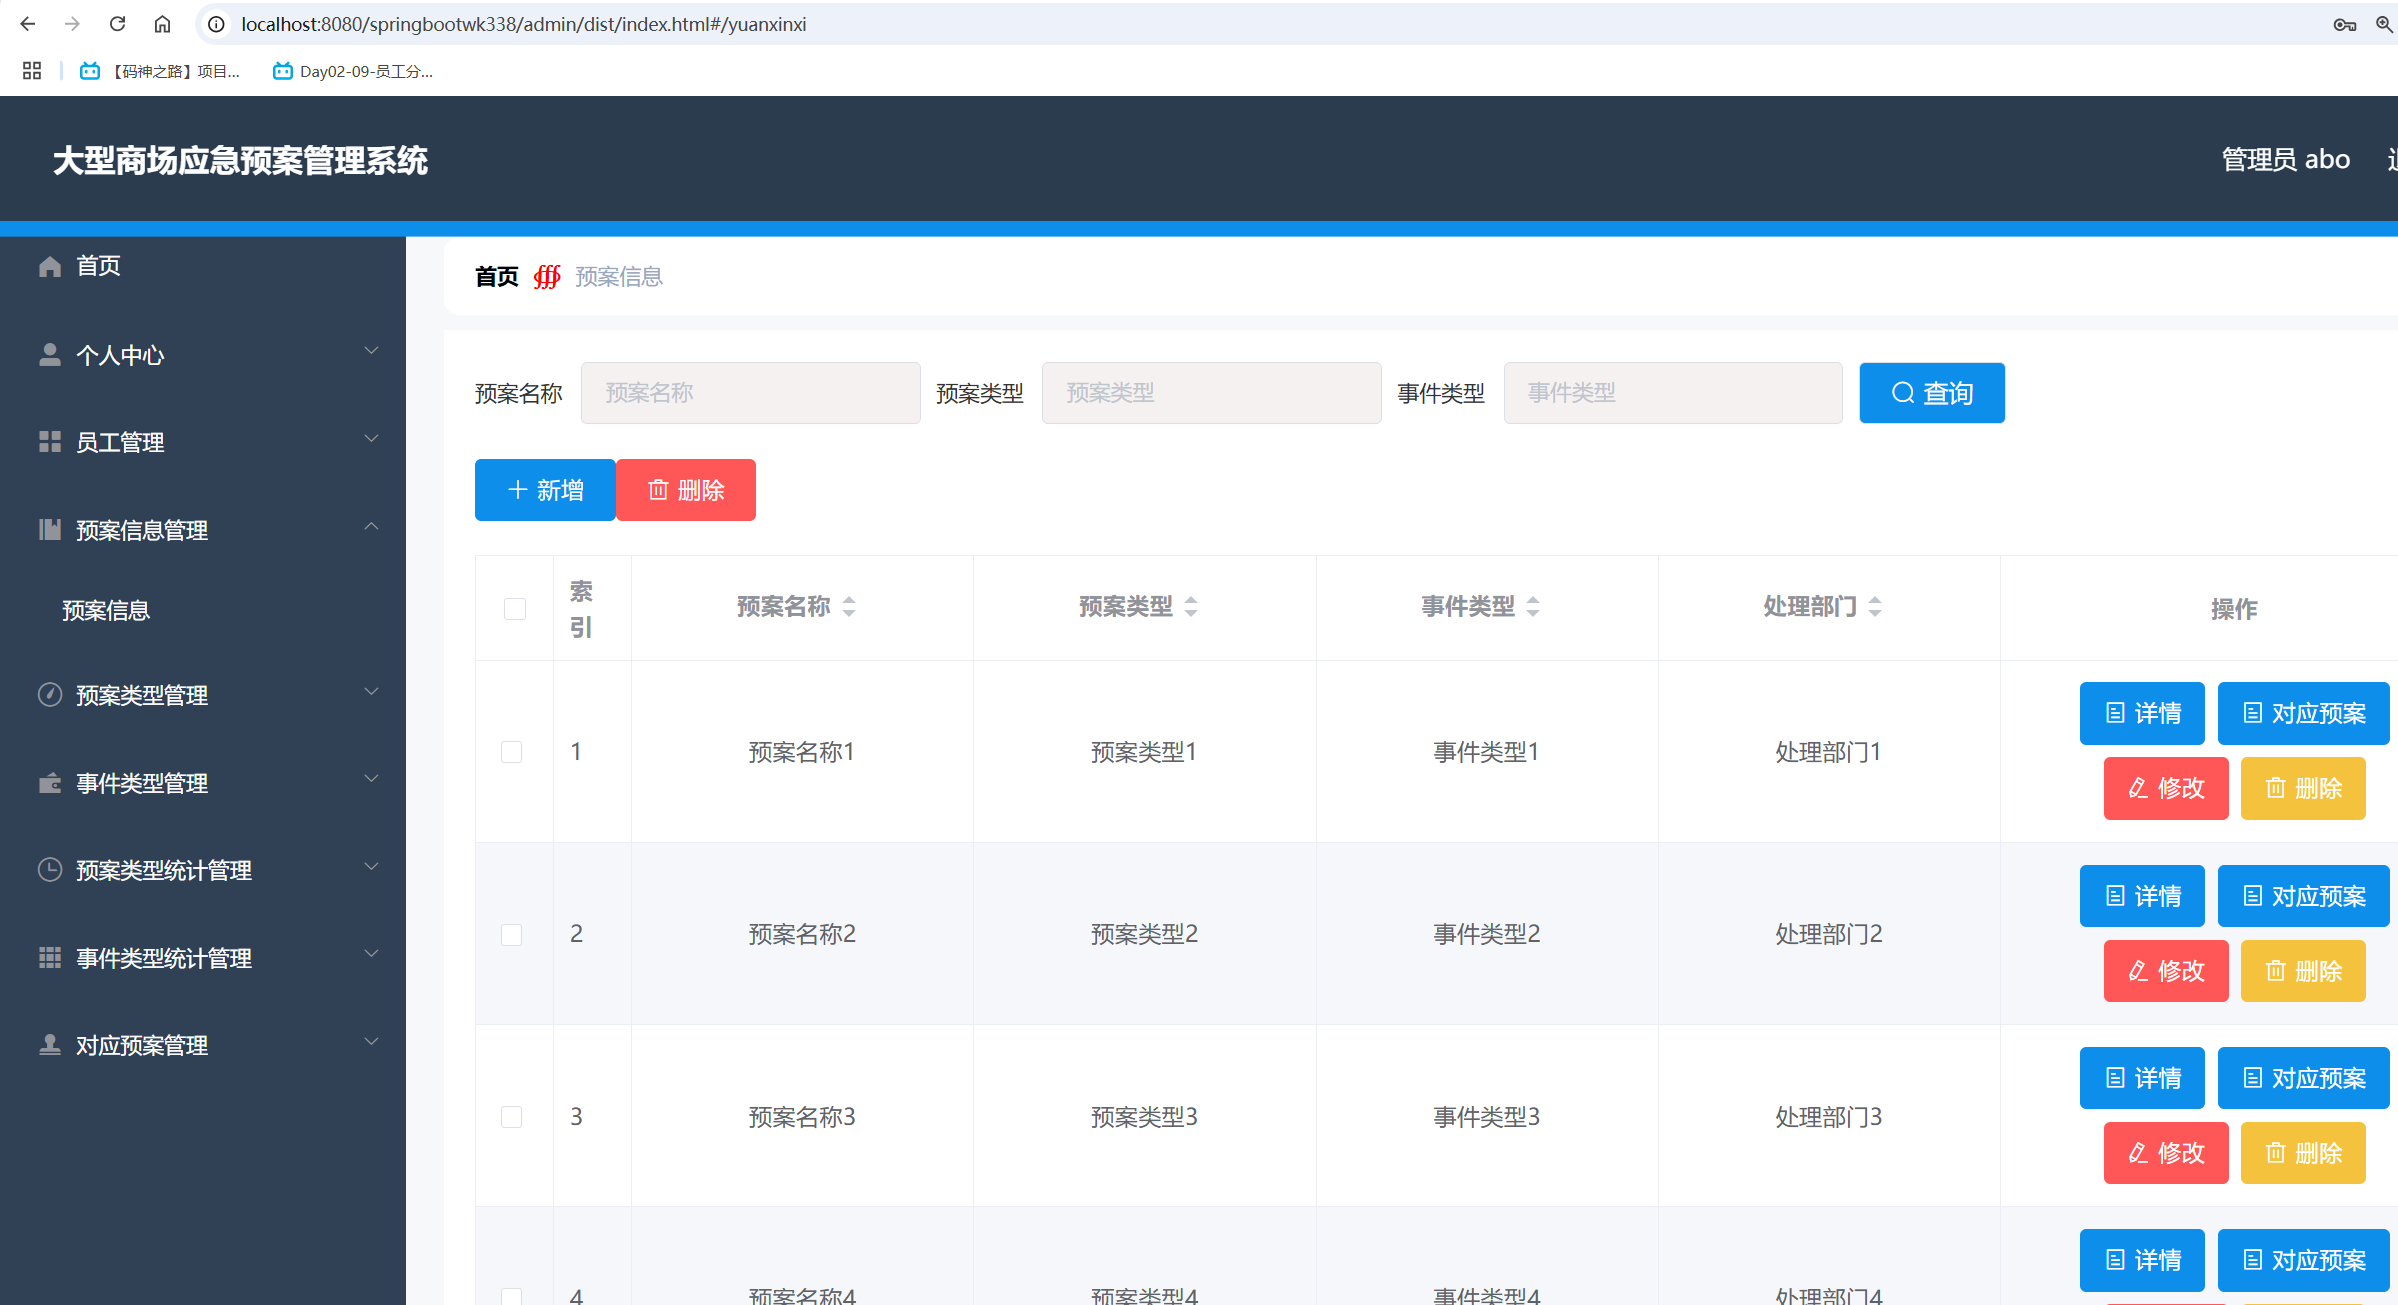Collapse the 预案信息管理 menu chevron
The image size is (2398, 1305).
371,527
